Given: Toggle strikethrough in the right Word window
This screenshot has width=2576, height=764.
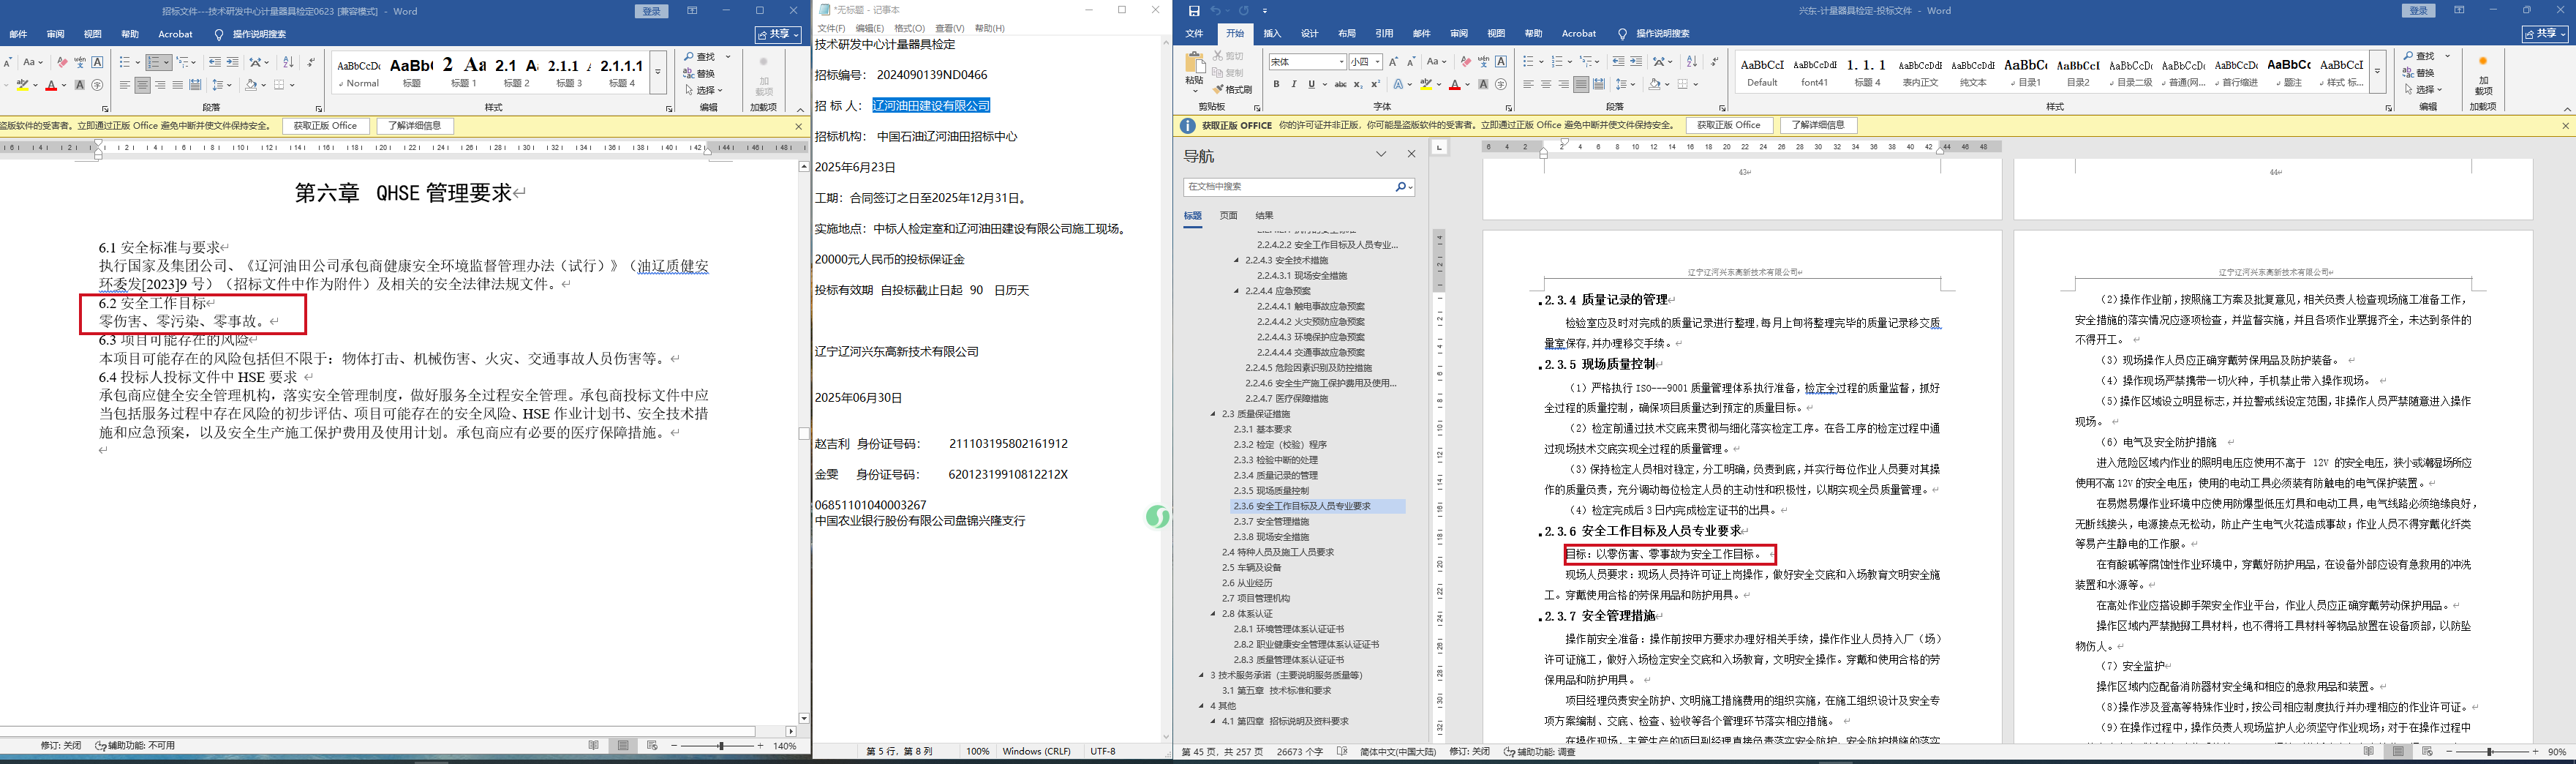Looking at the screenshot, I should tap(1340, 85).
